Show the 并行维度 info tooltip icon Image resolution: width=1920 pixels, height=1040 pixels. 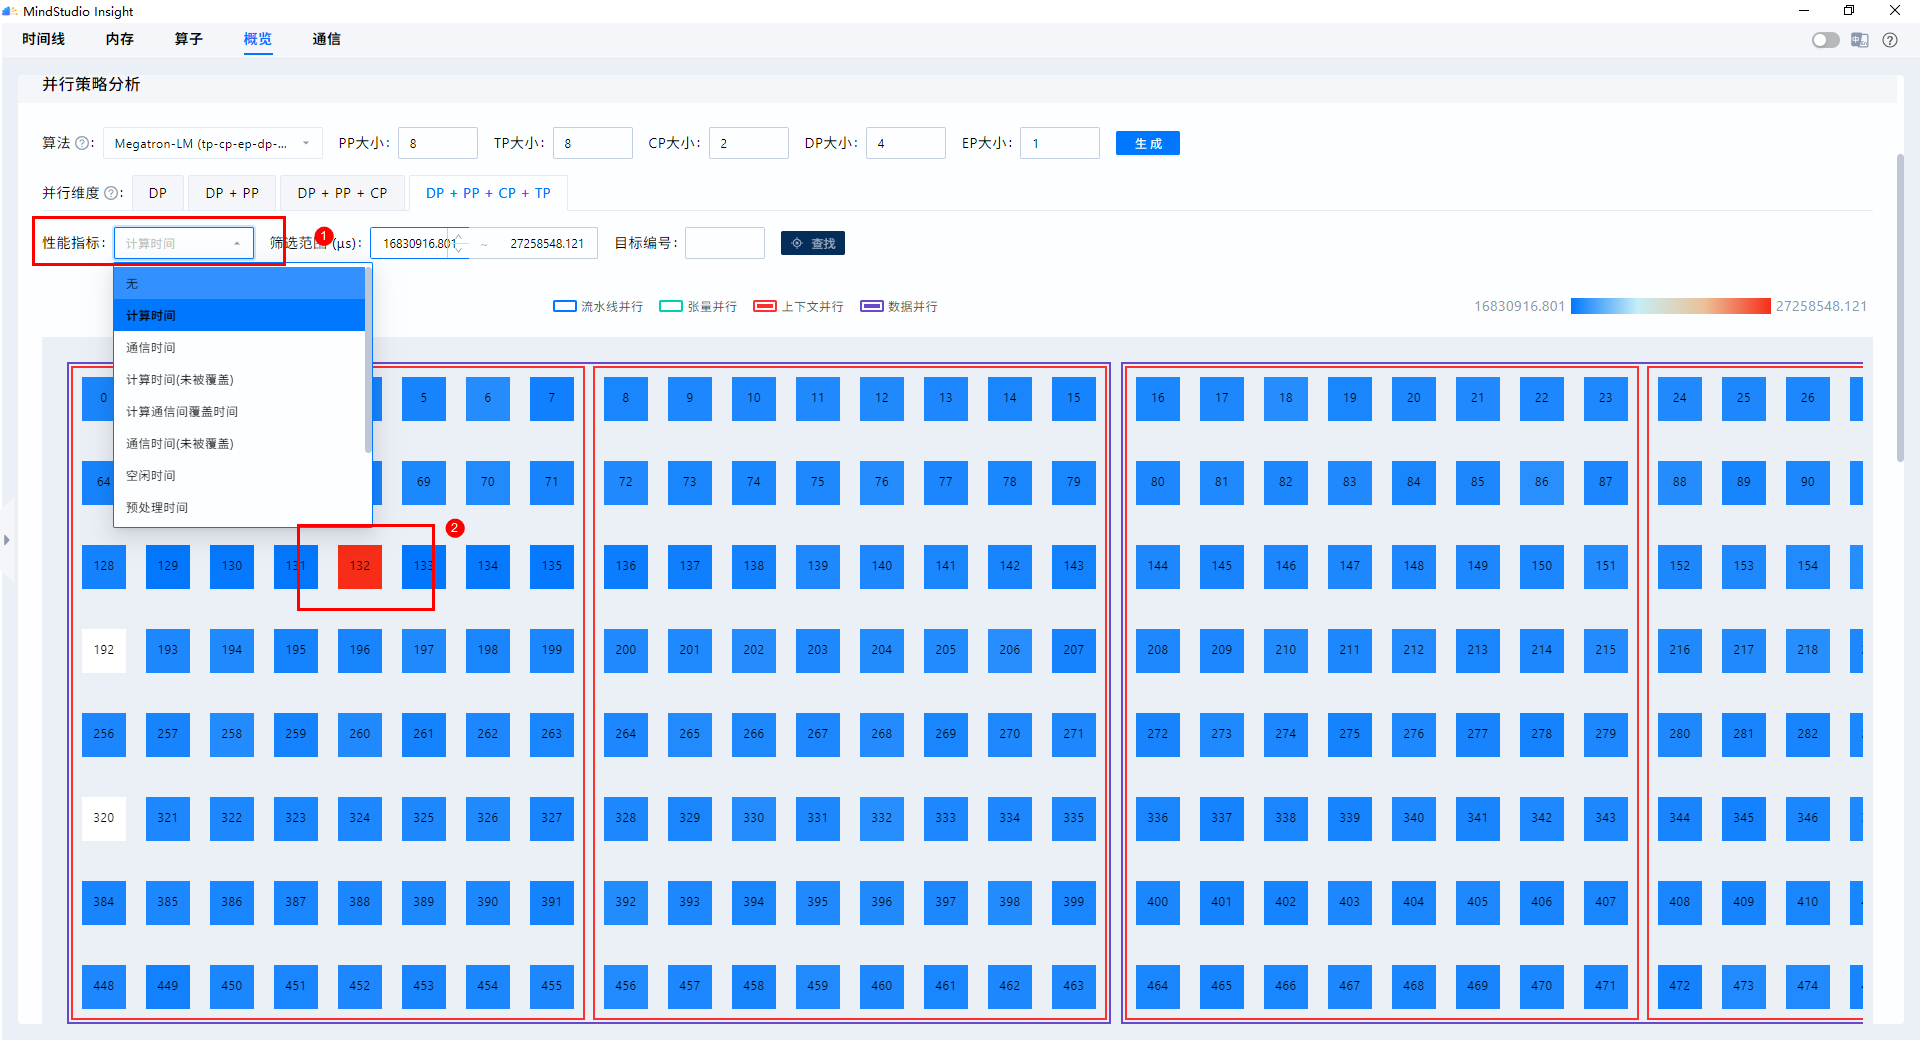click(111, 193)
